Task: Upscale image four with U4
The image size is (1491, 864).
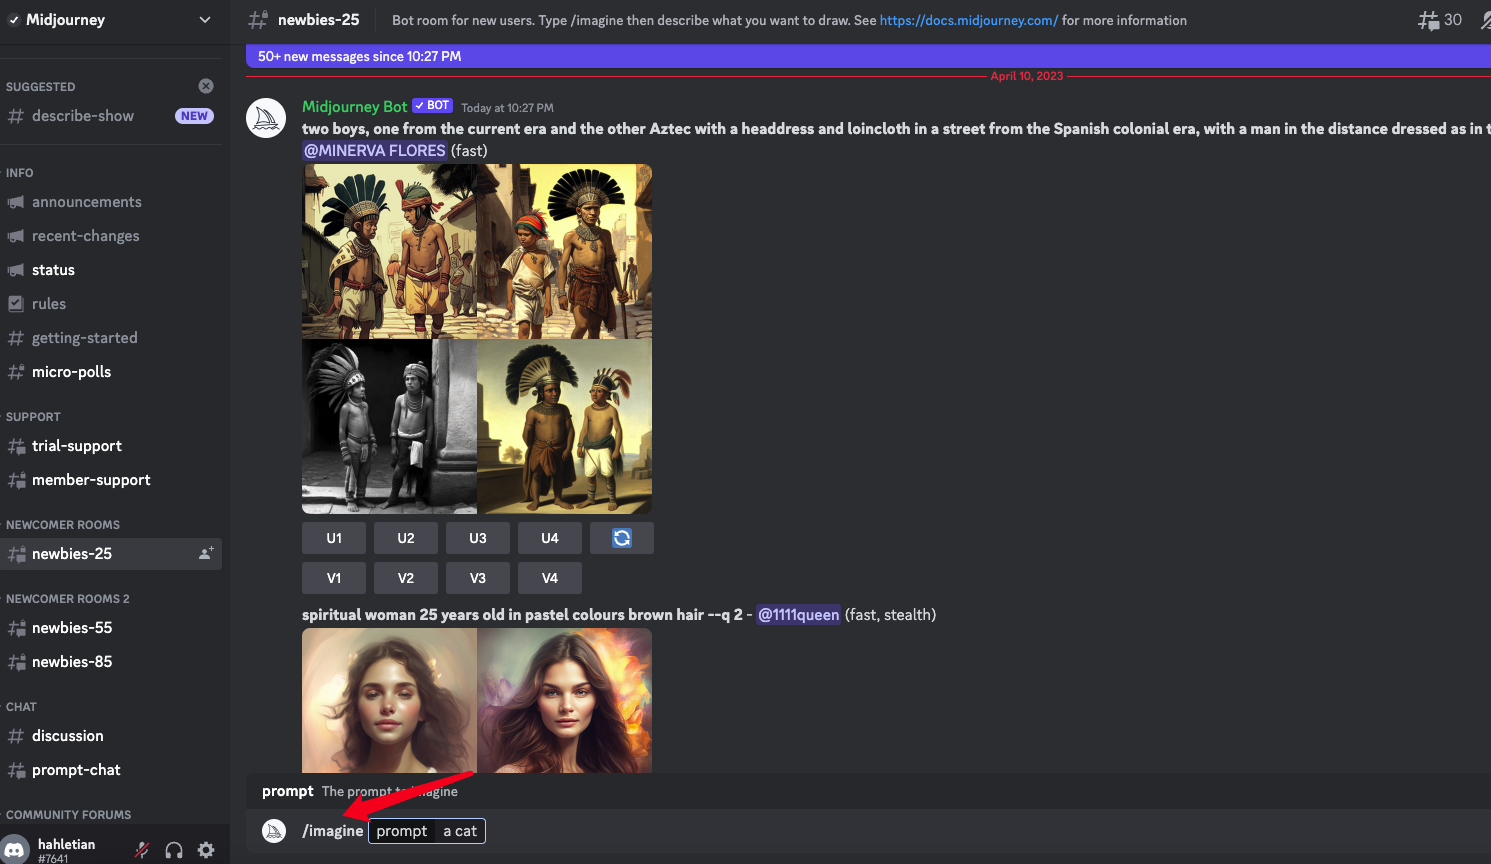Action: 550,538
